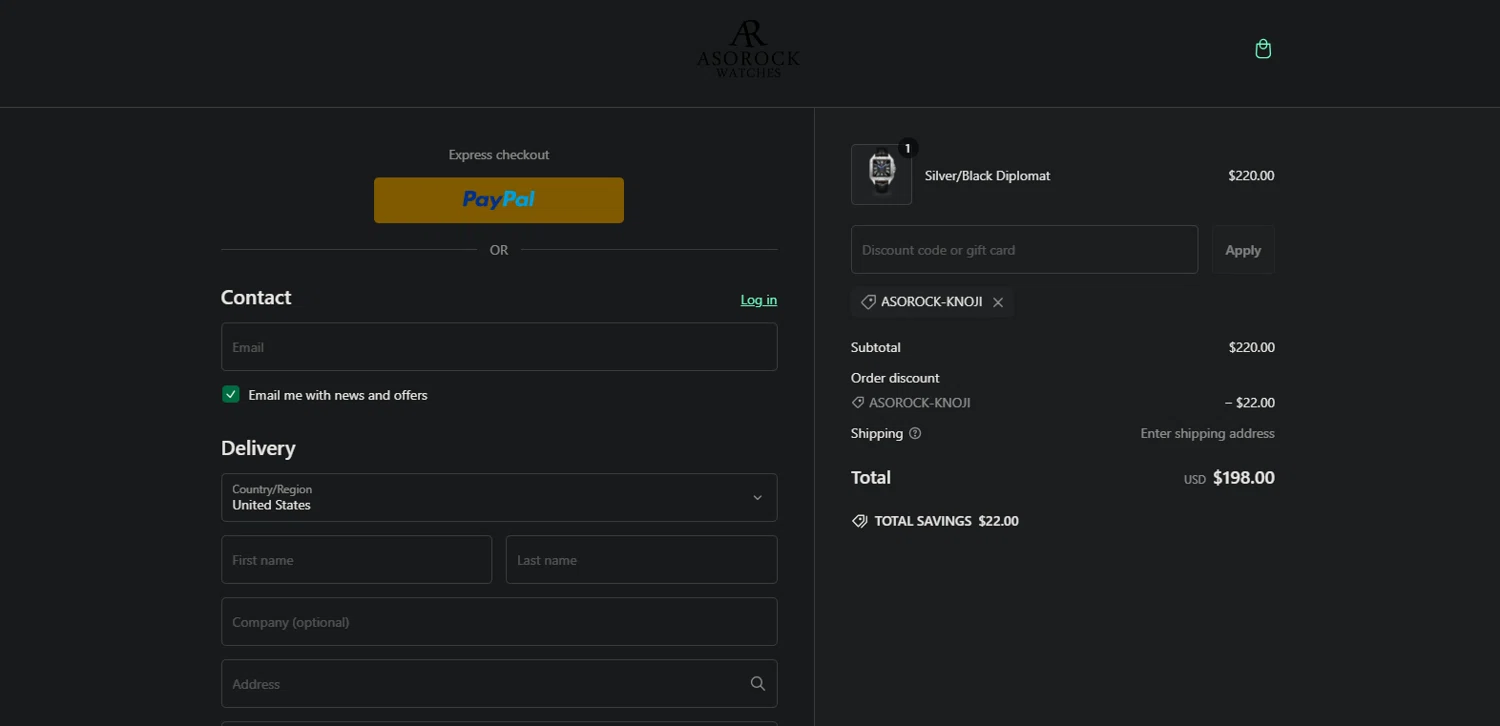Focus the Email input field
Image resolution: width=1500 pixels, height=726 pixels.
point(498,347)
